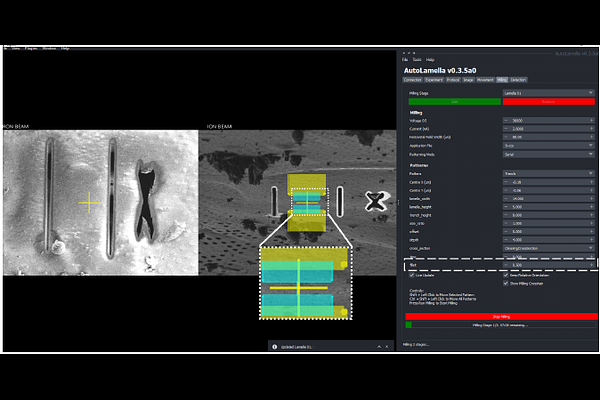The image size is (600, 400).
Task: Decrease trench_height with its minus button
Action: click(506, 215)
